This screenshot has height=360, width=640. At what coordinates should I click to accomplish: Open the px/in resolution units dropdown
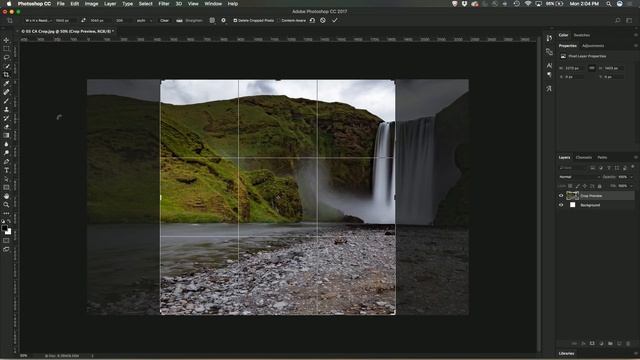point(144,20)
